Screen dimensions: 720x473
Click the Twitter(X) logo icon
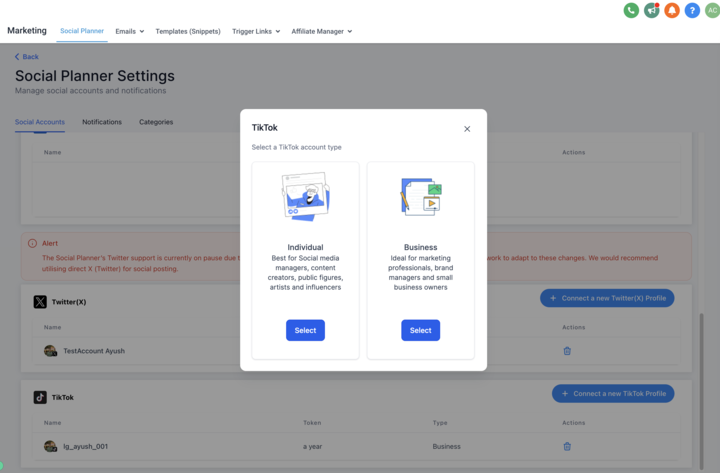click(x=40, y=302)
